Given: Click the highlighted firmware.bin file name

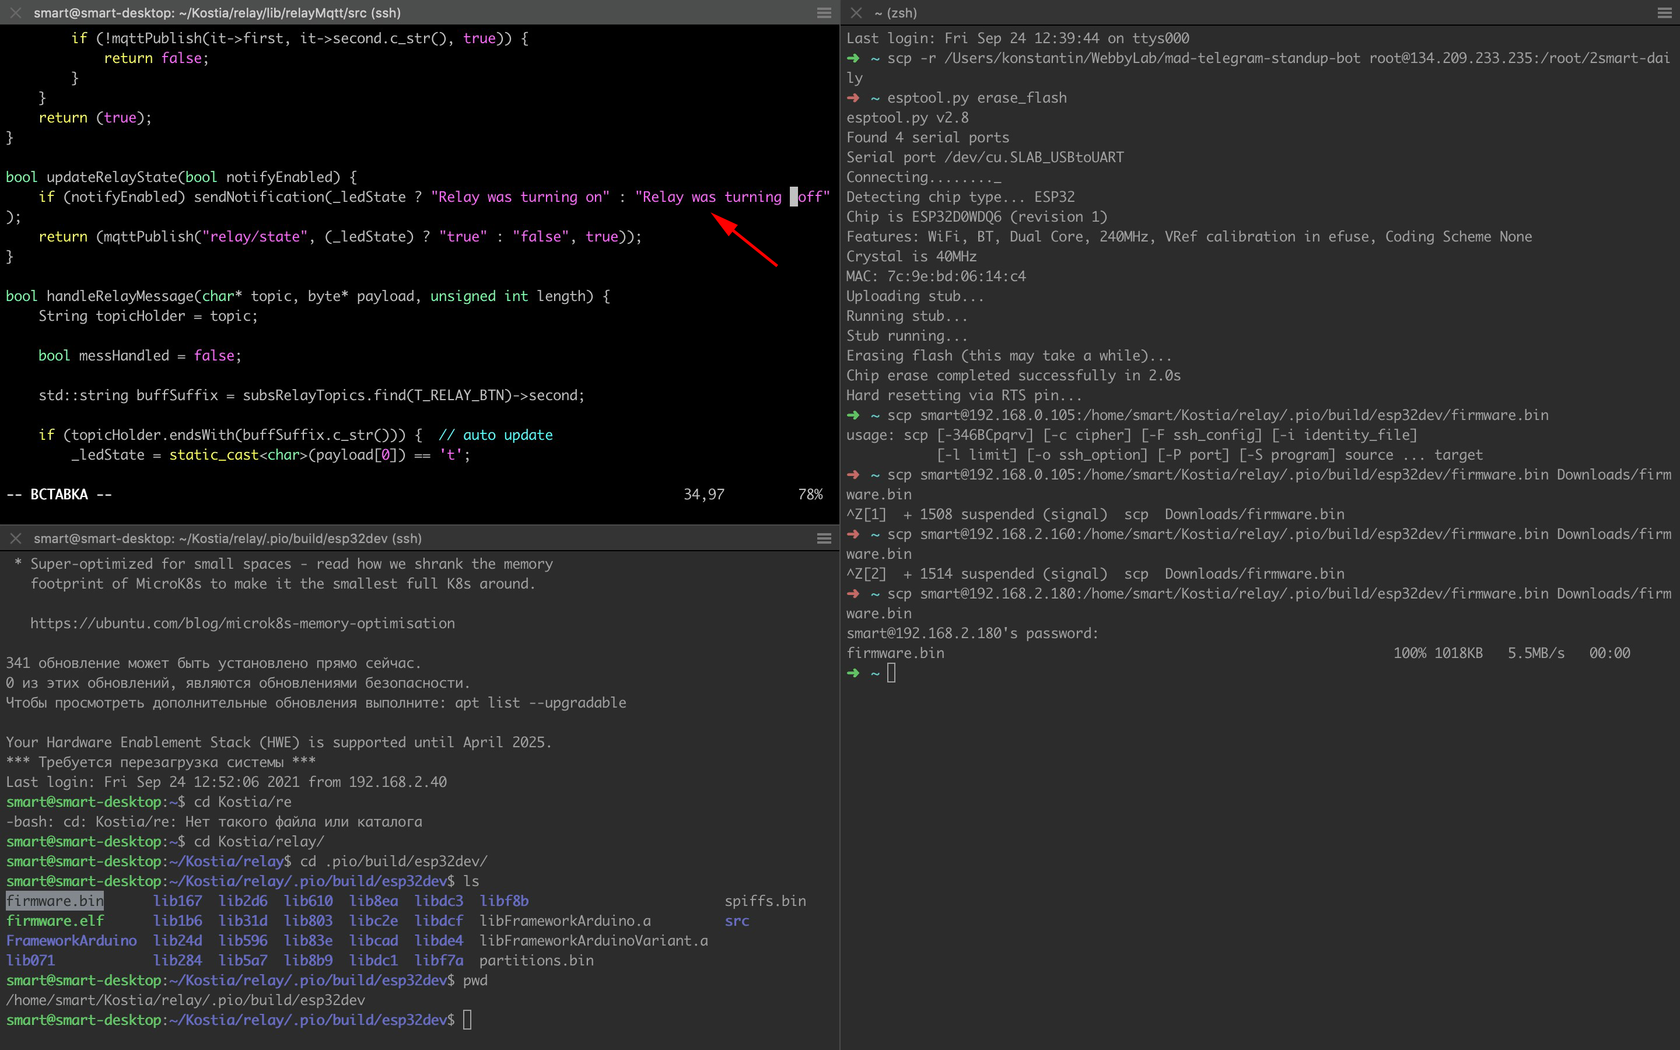Looking at the screenshot, I should pyautogui.click(x=55, y=901).
